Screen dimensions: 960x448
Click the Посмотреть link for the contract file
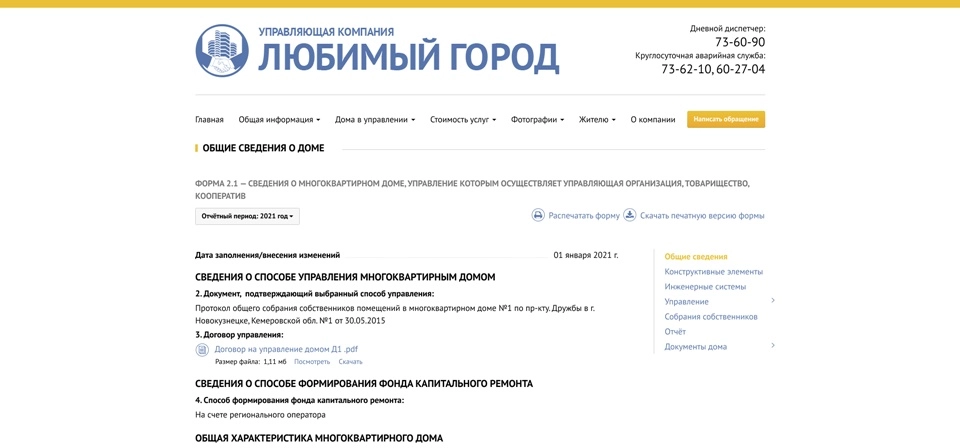(x=312, y=362)
